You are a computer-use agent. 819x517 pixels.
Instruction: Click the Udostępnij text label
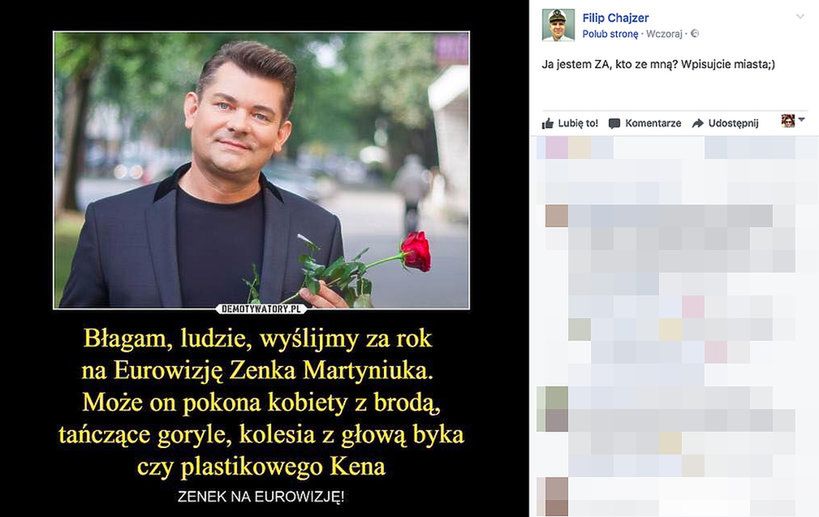tap(733, 123)
